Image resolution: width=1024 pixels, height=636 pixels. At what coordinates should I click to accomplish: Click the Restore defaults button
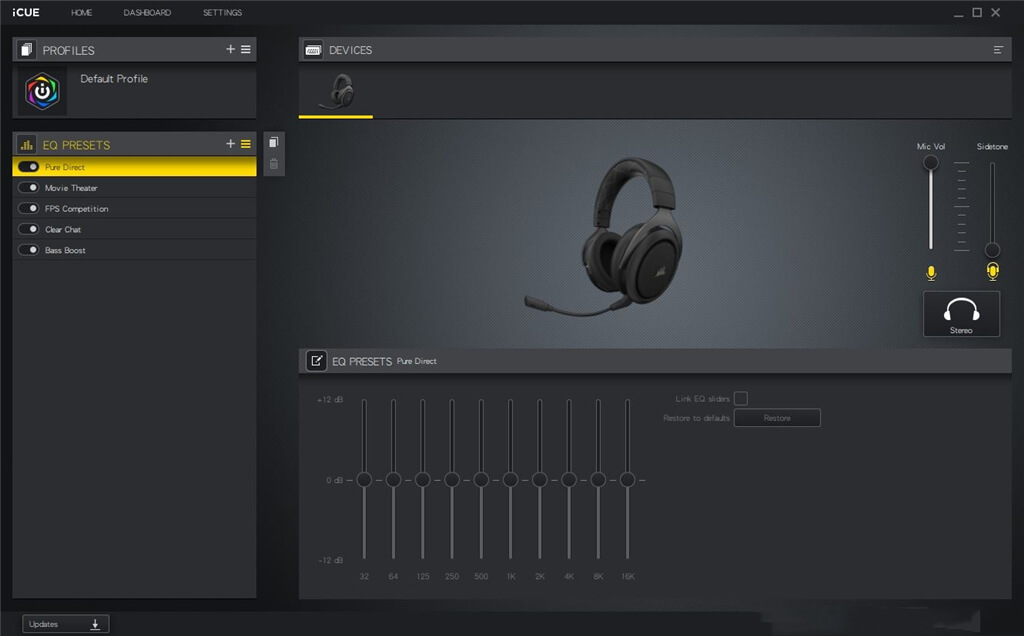point(777,418)
